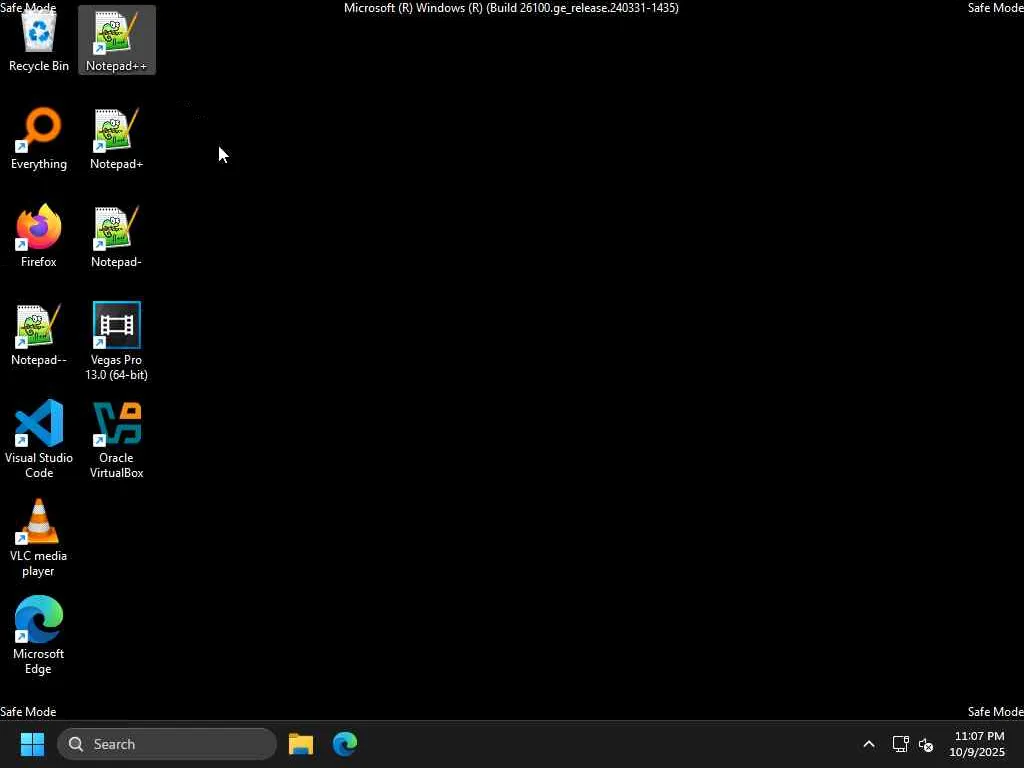The width and height of the screenshot is (1024, 768).
Task: Select the Recycle Bin desktop icon
Action: coord(39,40)
